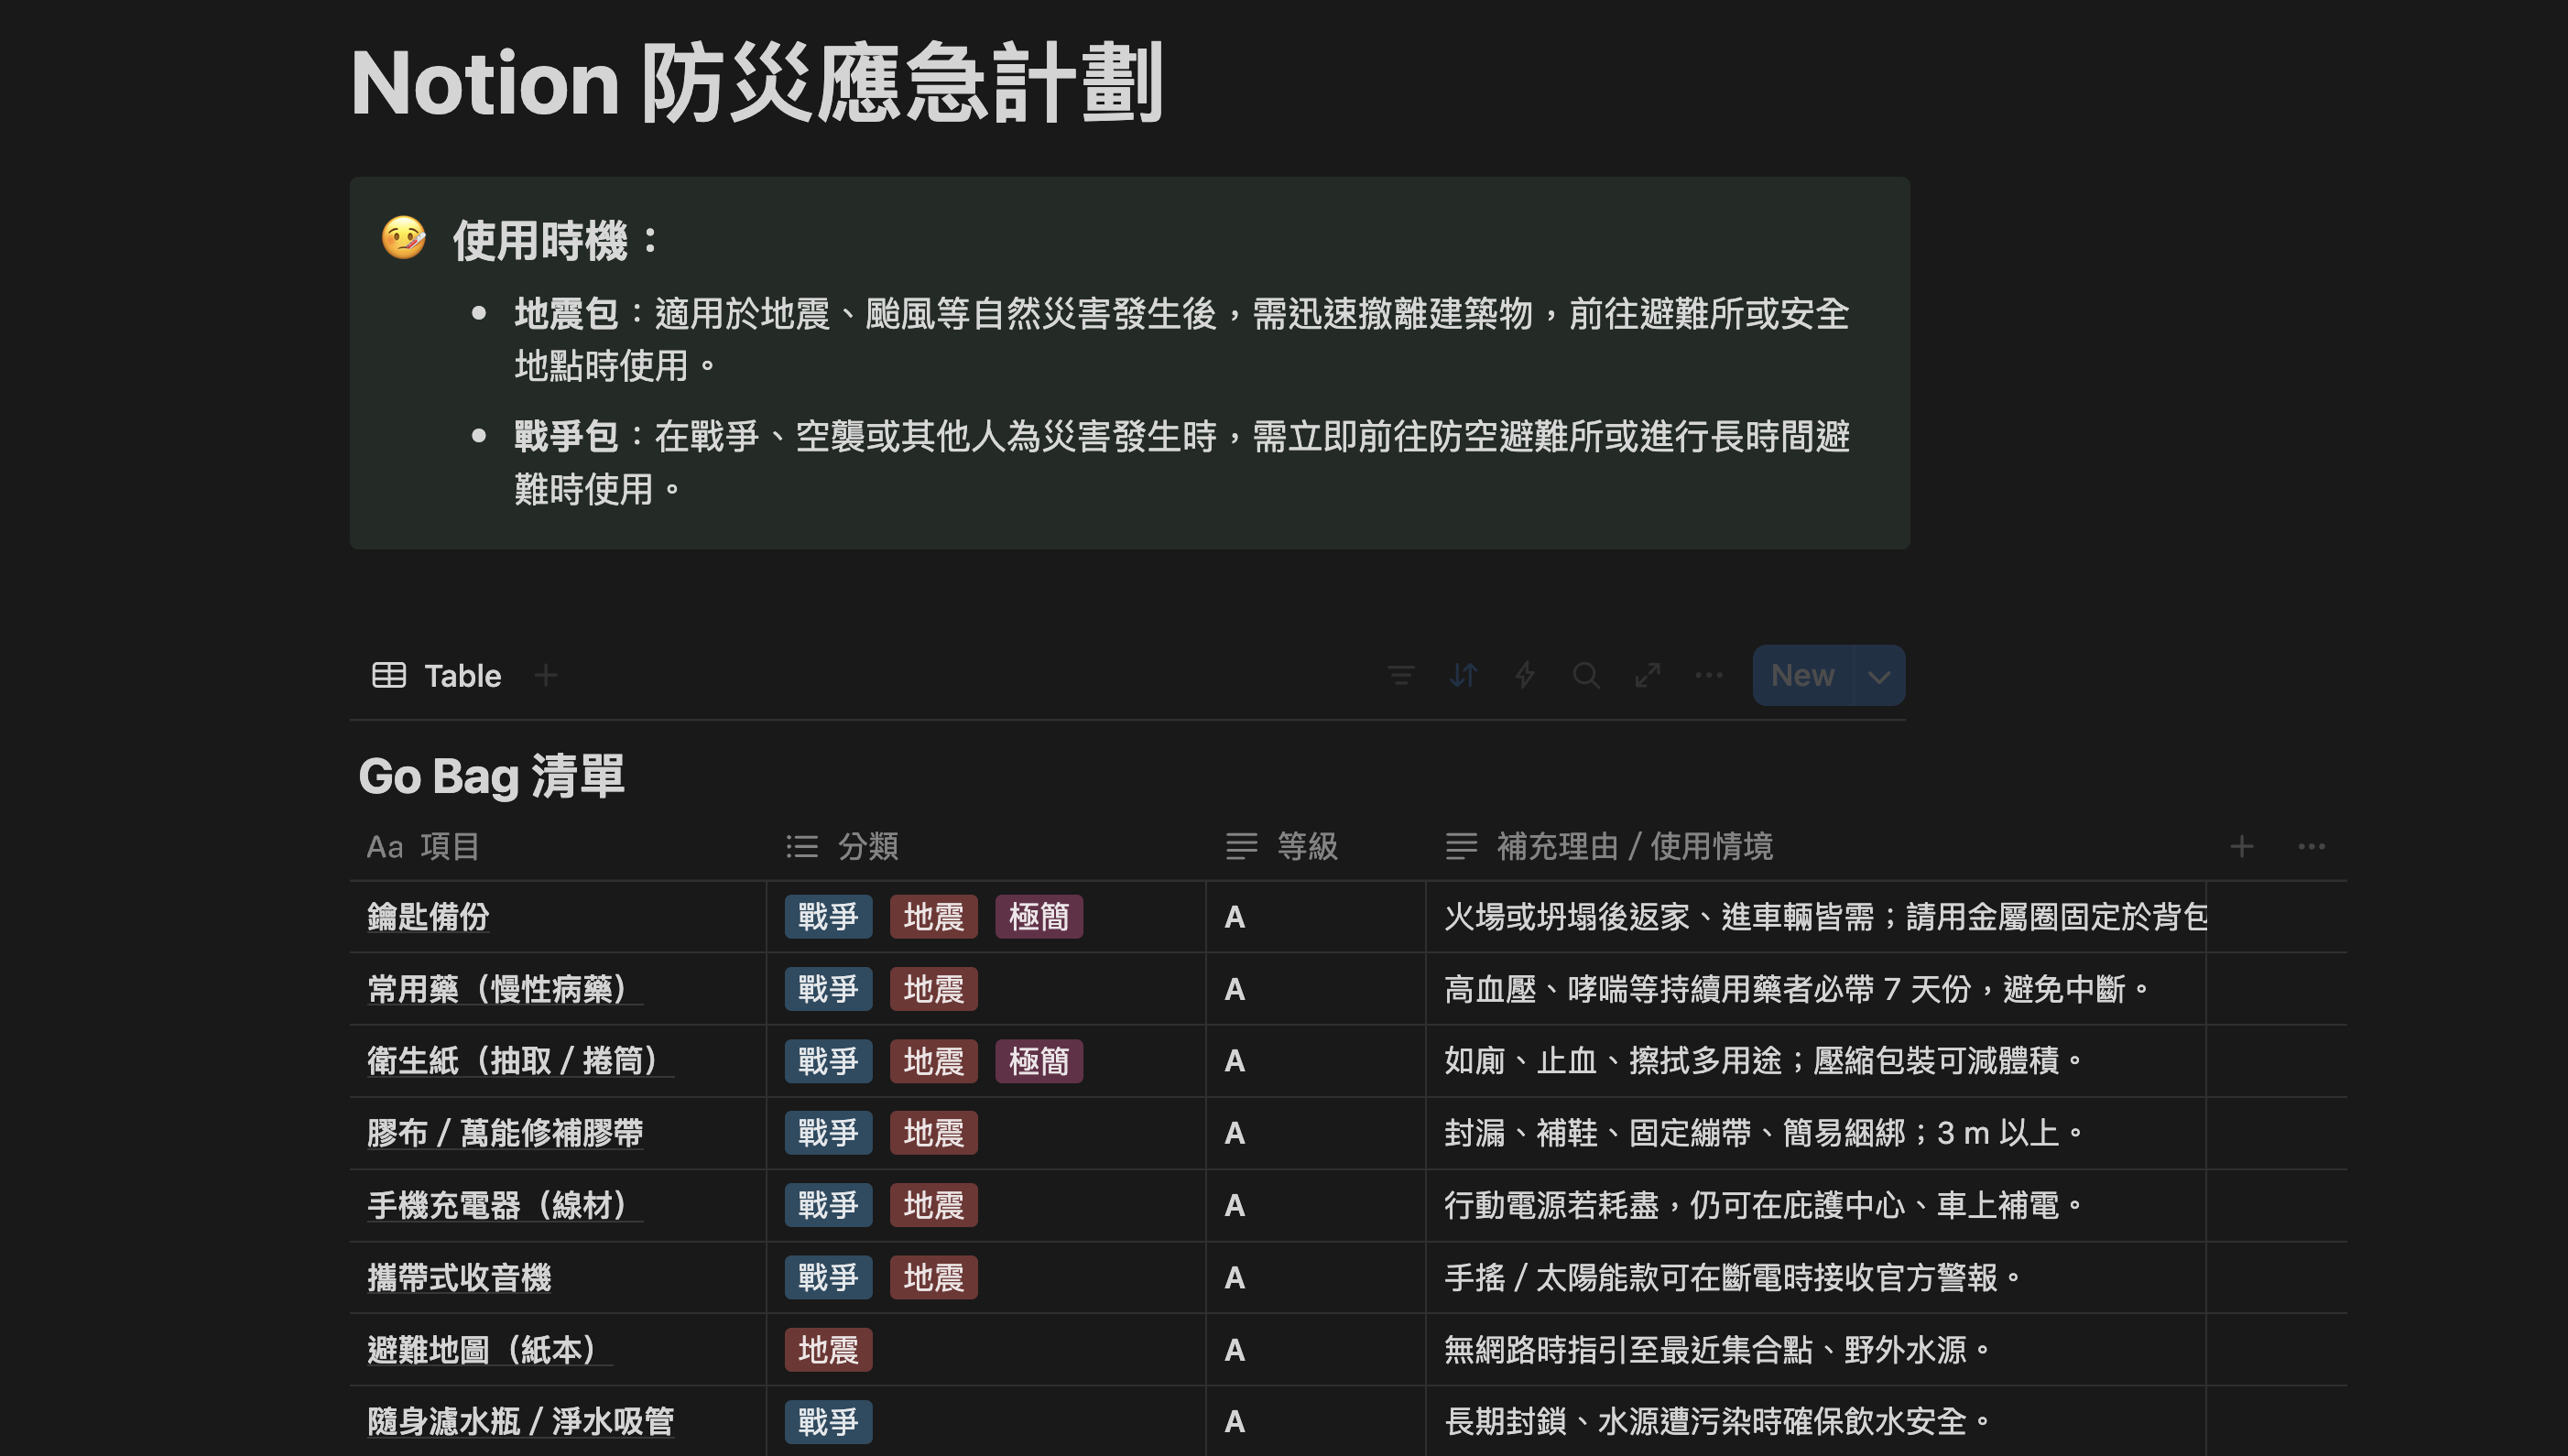This screenshot has width=2568, height=1456.
Task: Click the text 封漏、補鞋、固定繃帶
Action: click(x=1598, y=1133)
